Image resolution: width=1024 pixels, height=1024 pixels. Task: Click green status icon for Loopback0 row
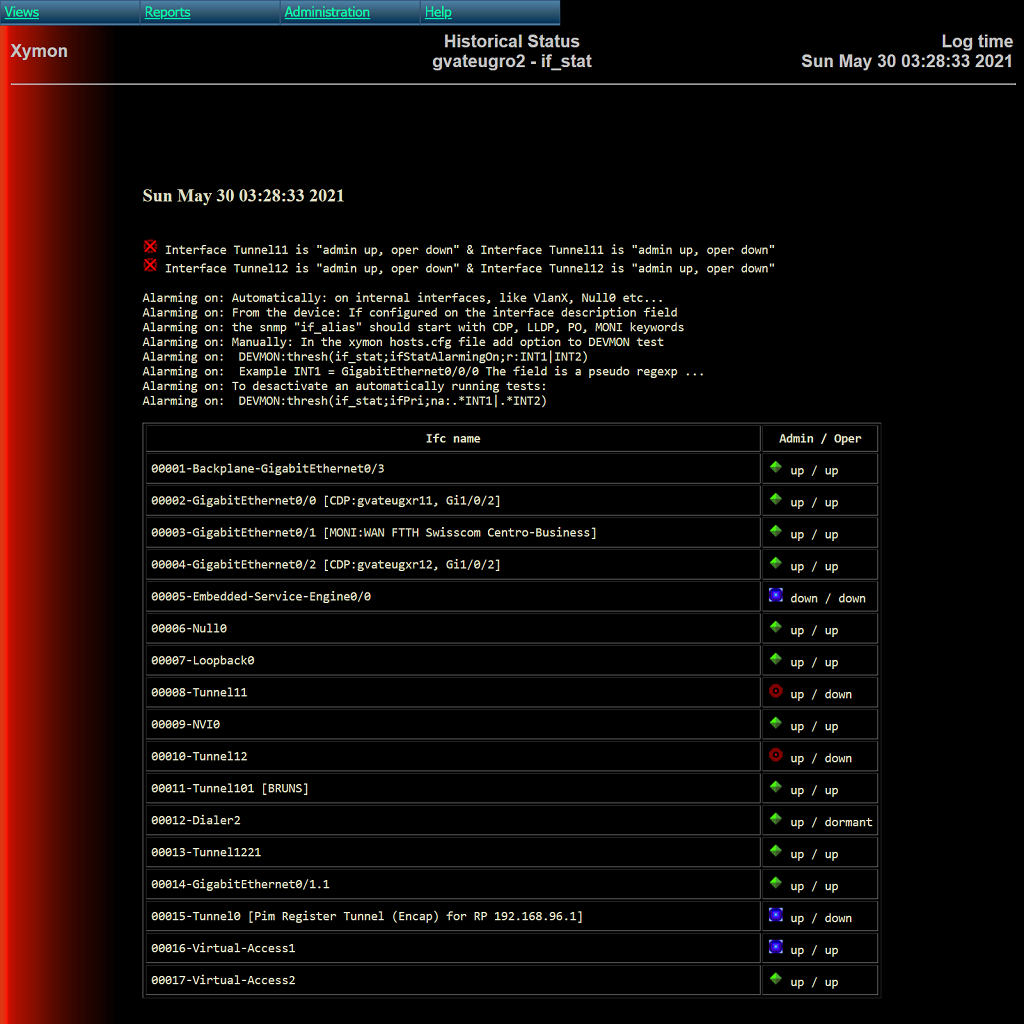point(775,659)
